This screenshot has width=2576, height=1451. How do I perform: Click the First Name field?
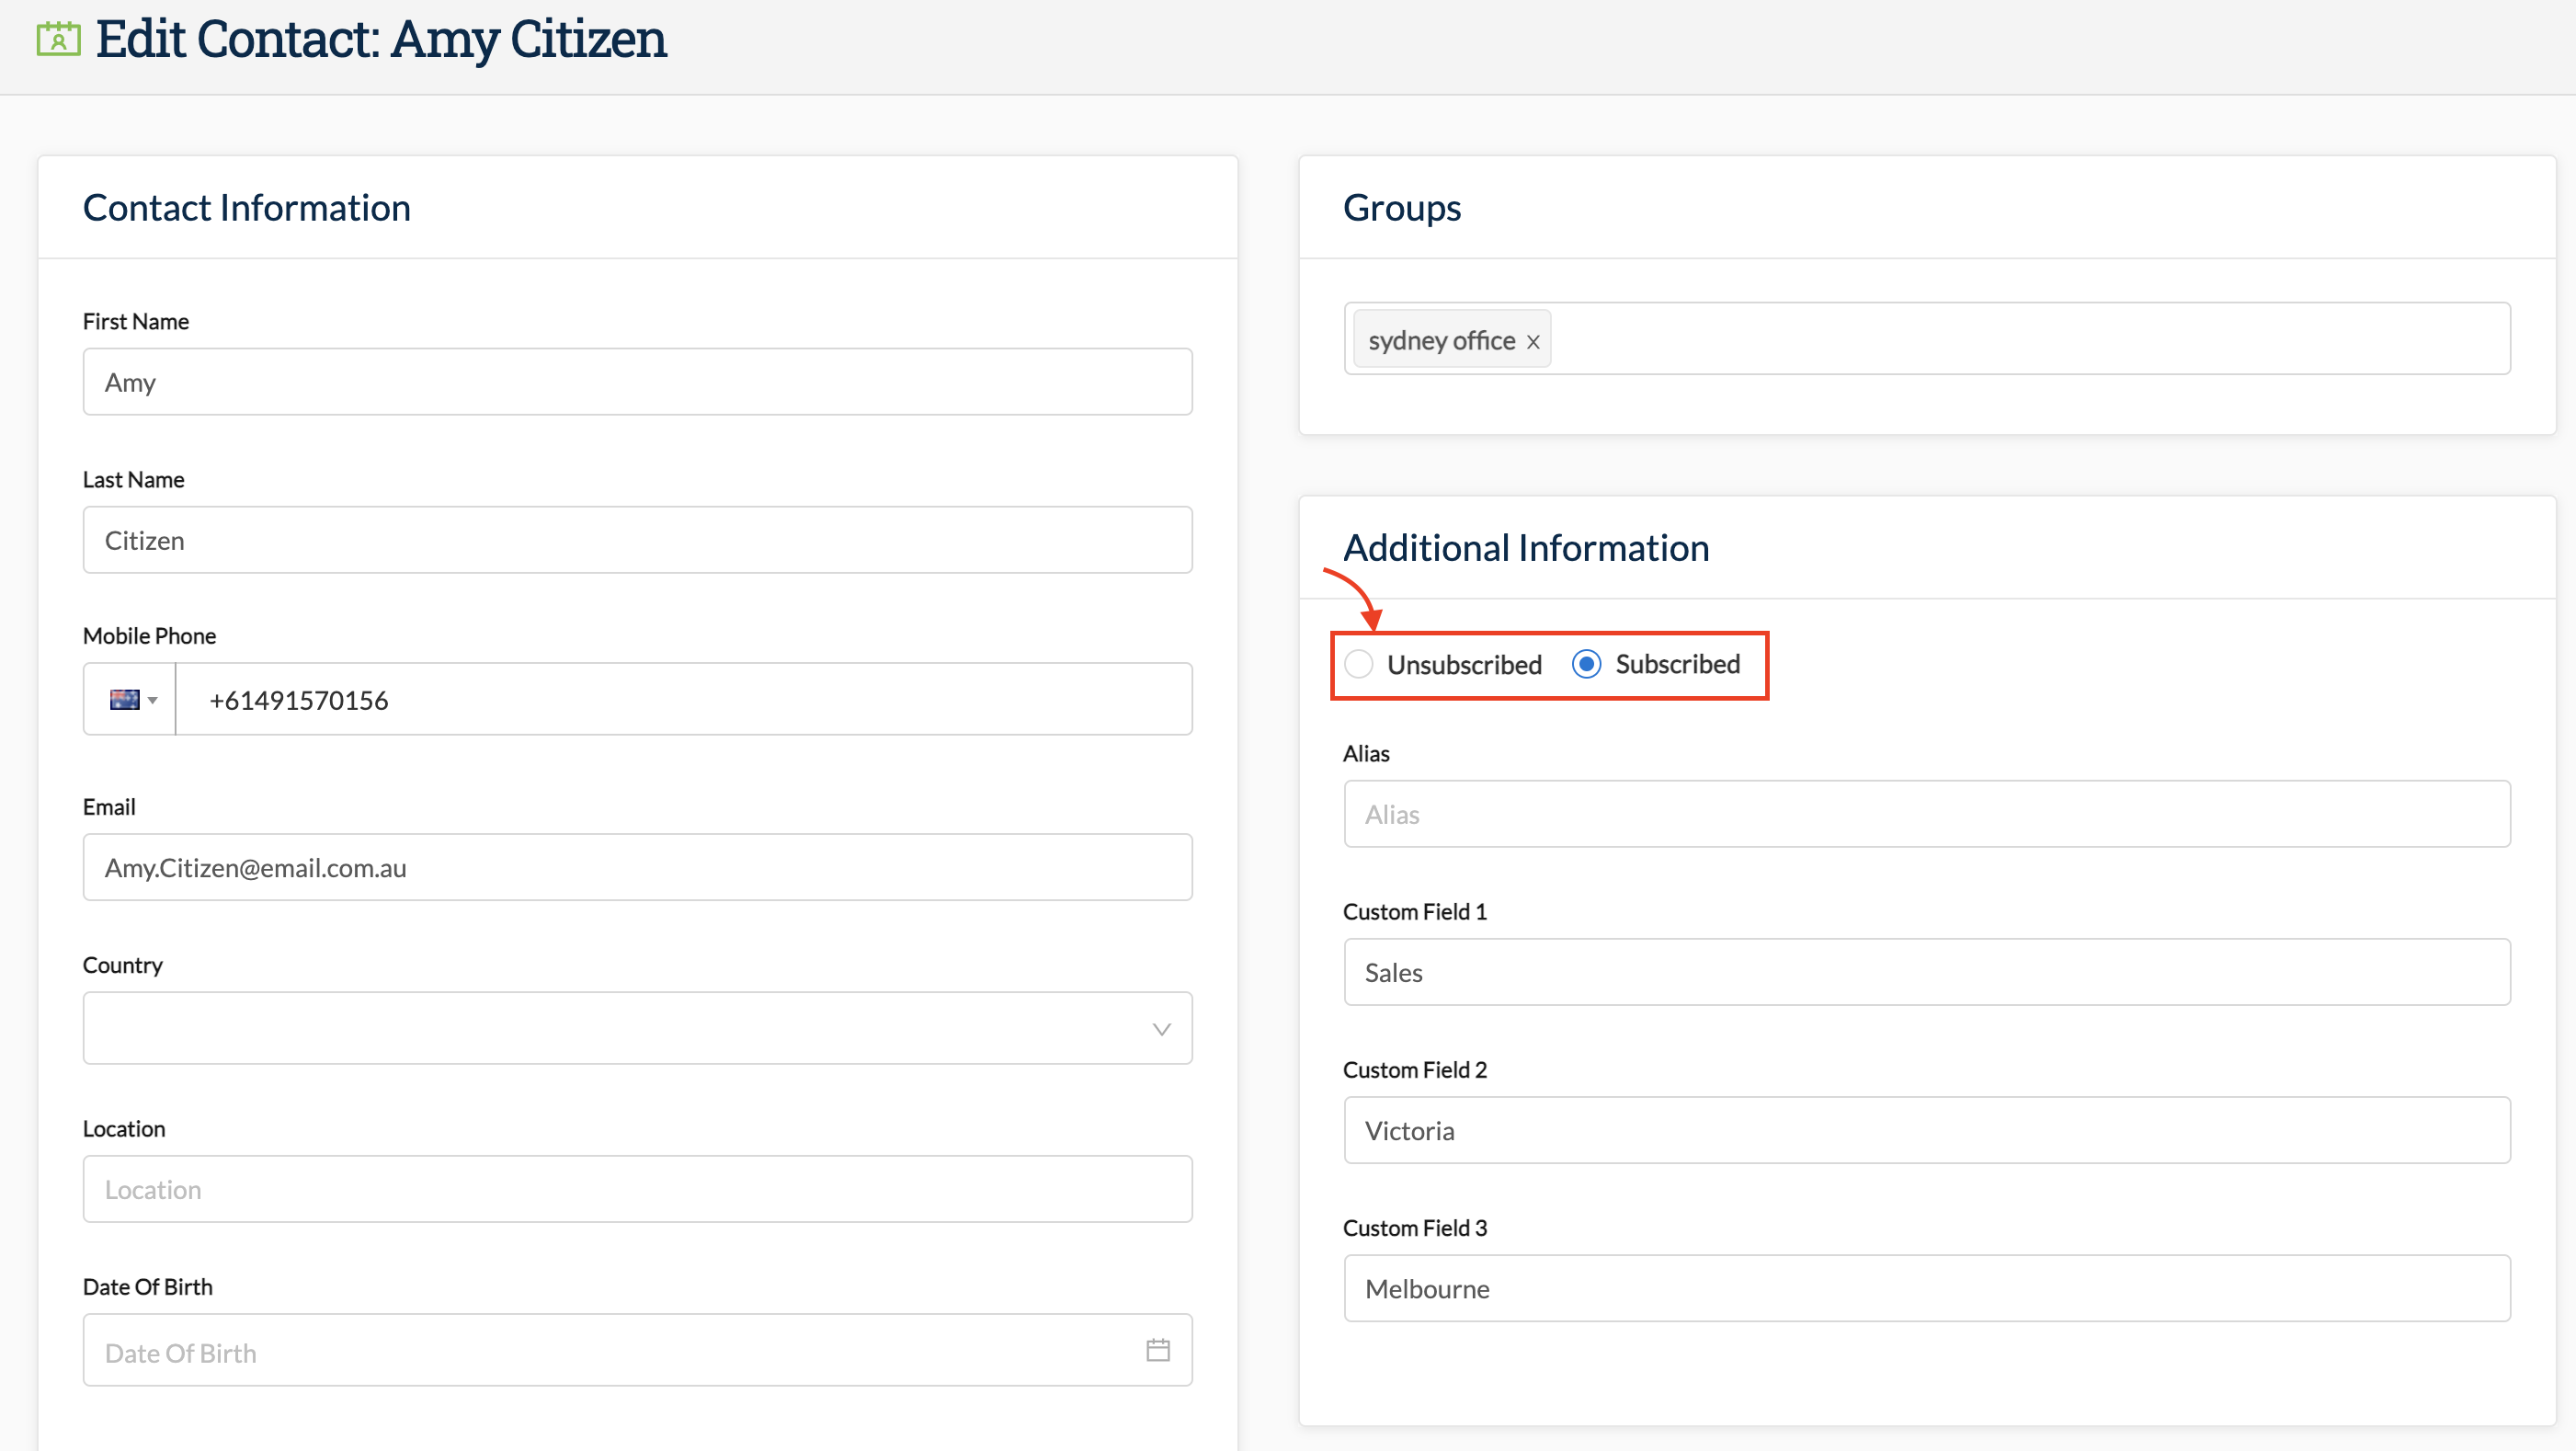(637, 382)
